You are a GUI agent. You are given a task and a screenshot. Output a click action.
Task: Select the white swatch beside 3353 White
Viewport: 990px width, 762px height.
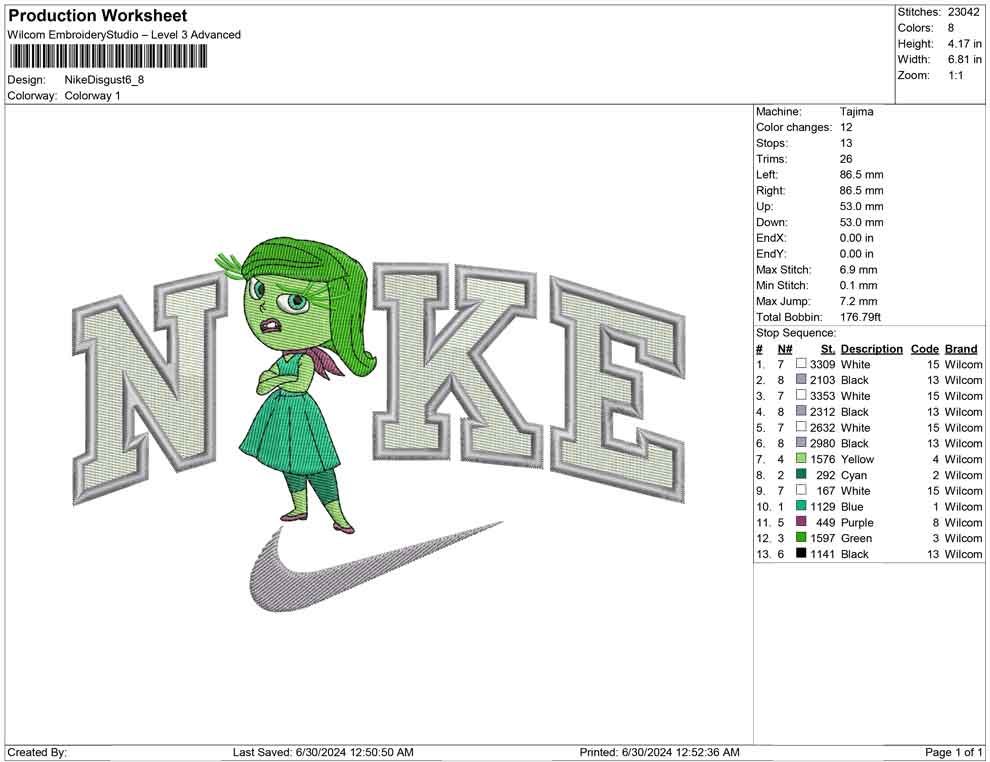coord(801,395)
